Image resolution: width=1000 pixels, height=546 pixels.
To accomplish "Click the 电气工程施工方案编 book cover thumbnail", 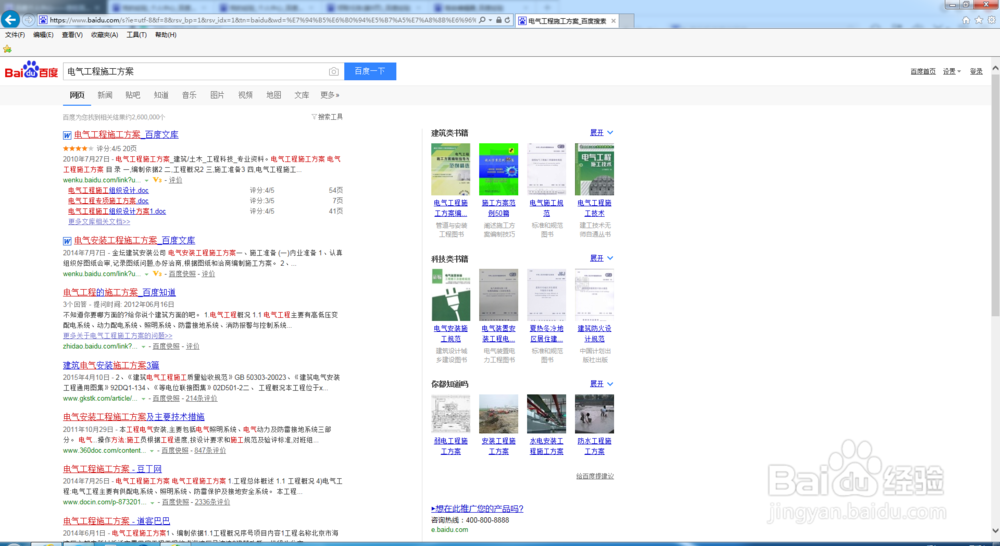I will coord(451,169).
